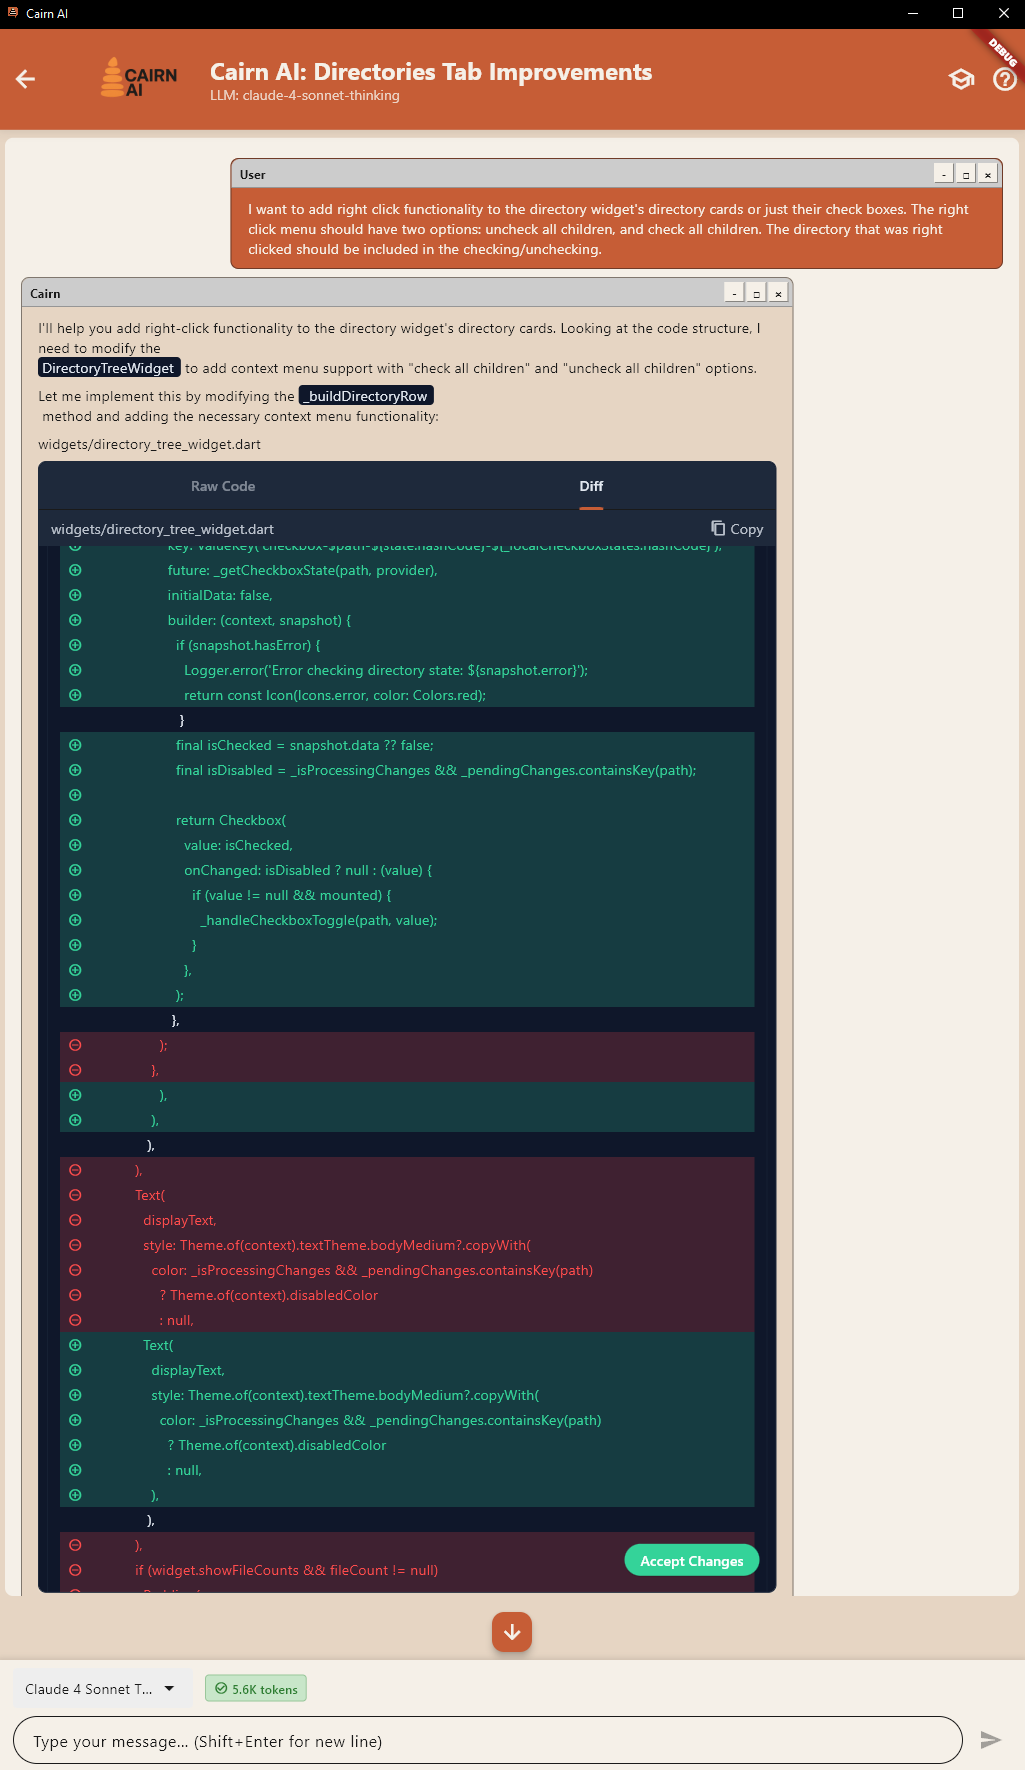Screen dimensions: 1025x1770
Task: Close the Cairn response panel
Action: (778, 293)
